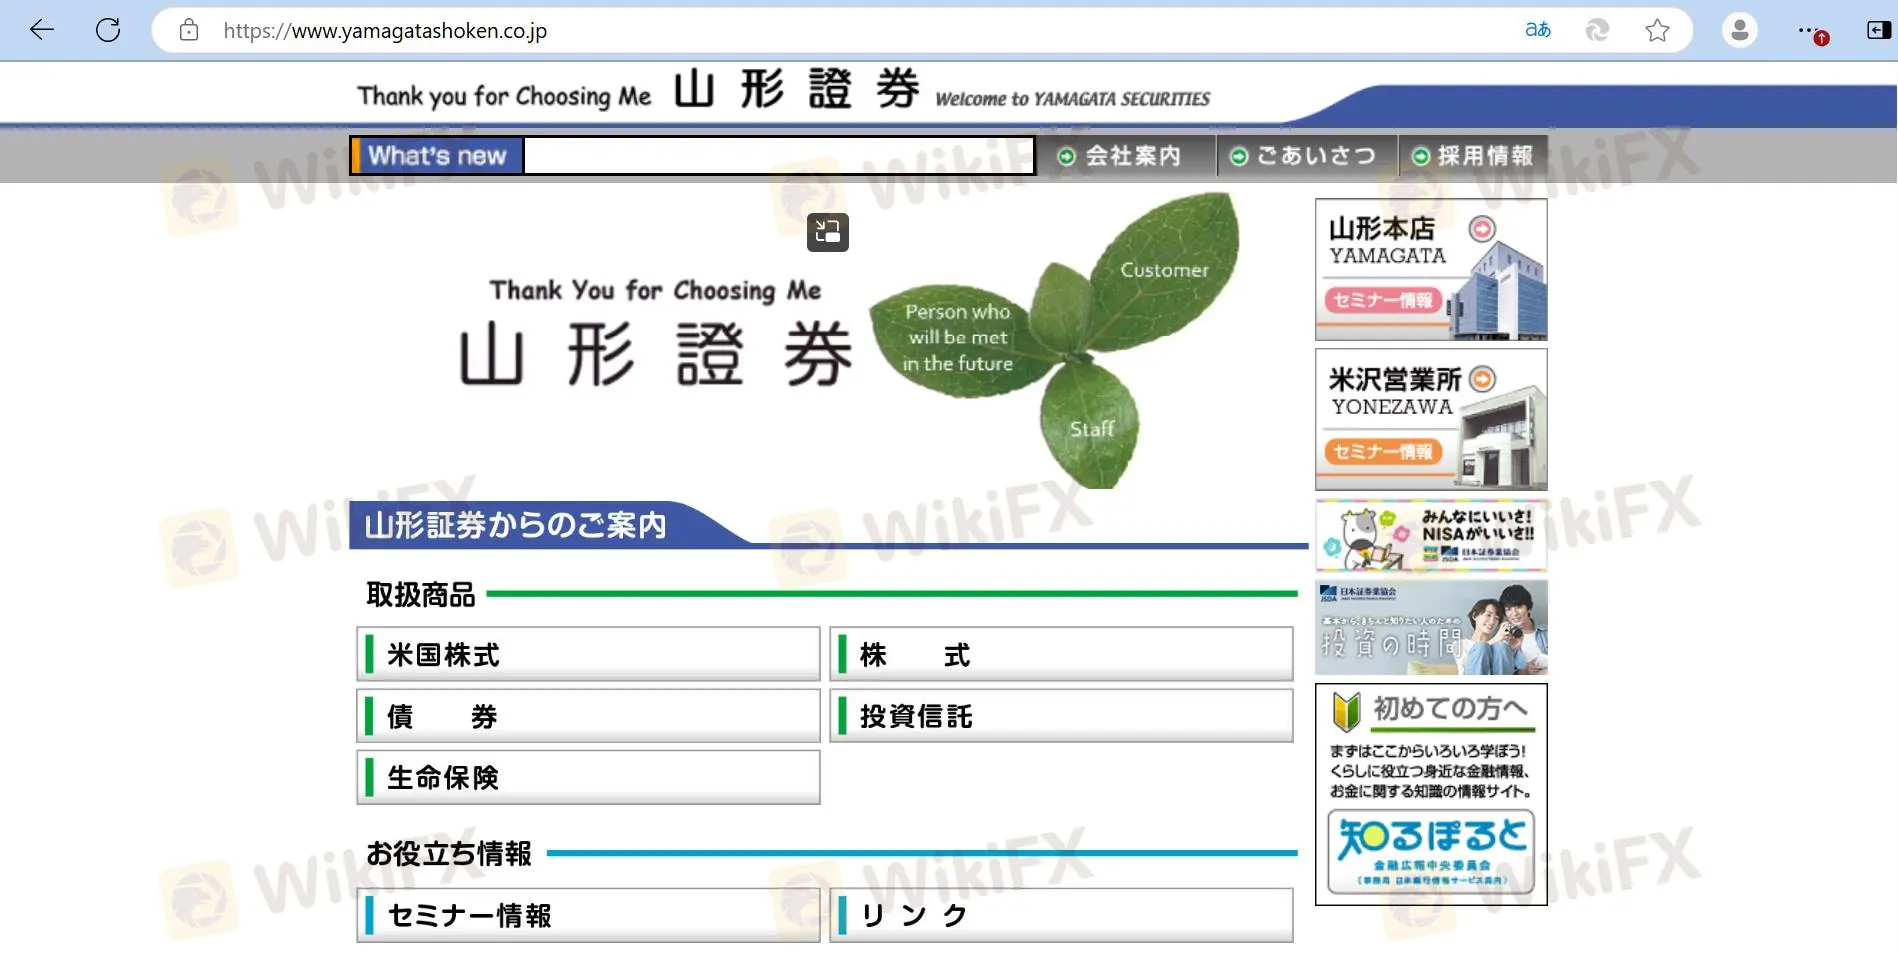Open the 山形本店 YAMAGATA banner
The height and width of the screenshot is (953, 1898).
(1431, 269)
